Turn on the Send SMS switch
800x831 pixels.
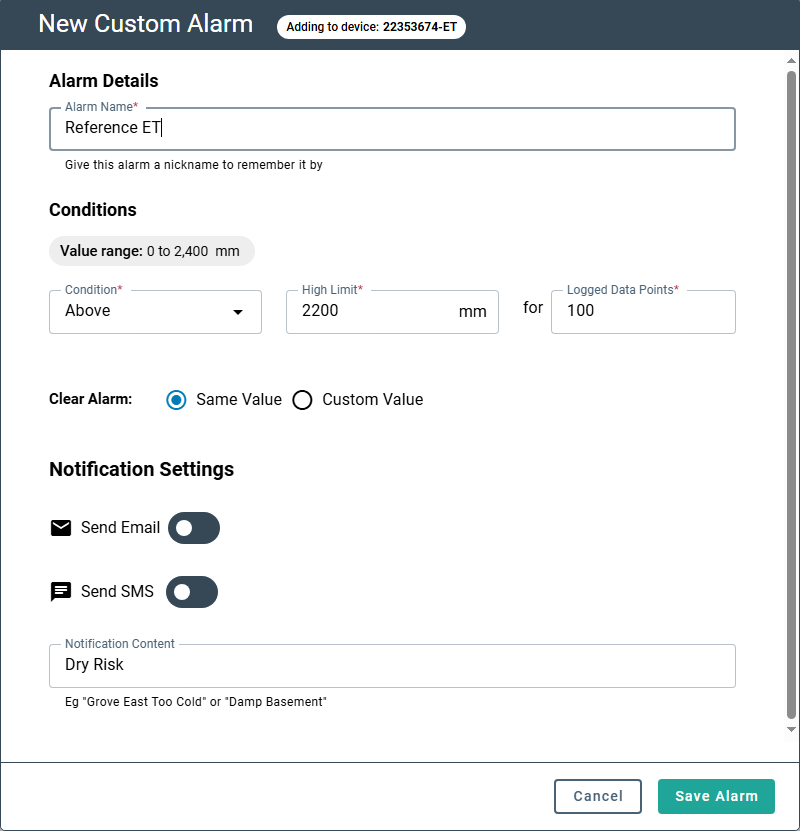click(191, 591)
